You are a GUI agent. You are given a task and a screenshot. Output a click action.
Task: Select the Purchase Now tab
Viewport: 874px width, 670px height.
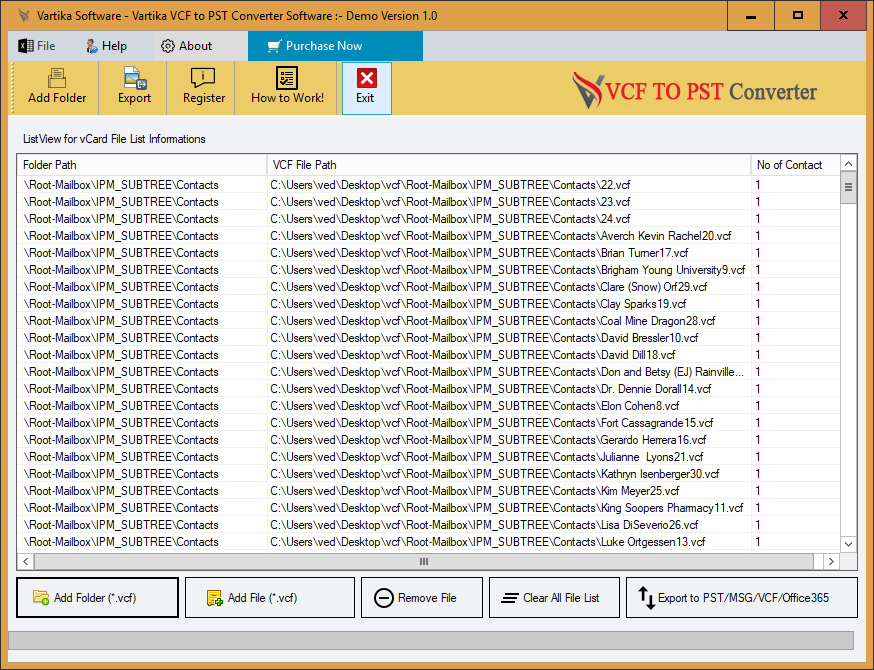click(335, 46)
